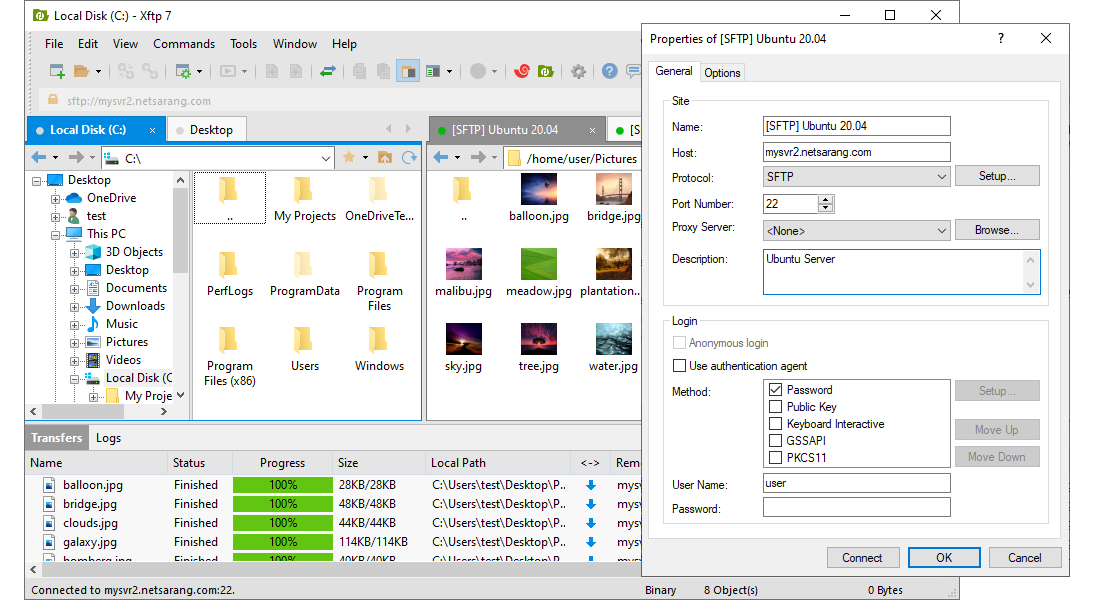Select the Program Files folder icon
Image resolution: width=1100 pixels, height=600 pixels.
click(x=379, y=265)
